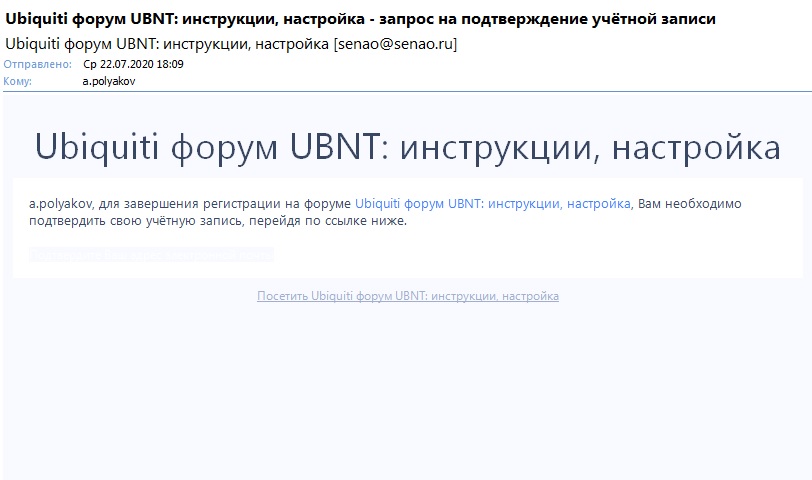Follow the 'Посетить Ubiquiti форум UBNT' footer link
The image size is (812, 480).
click(x=408, y=296)
